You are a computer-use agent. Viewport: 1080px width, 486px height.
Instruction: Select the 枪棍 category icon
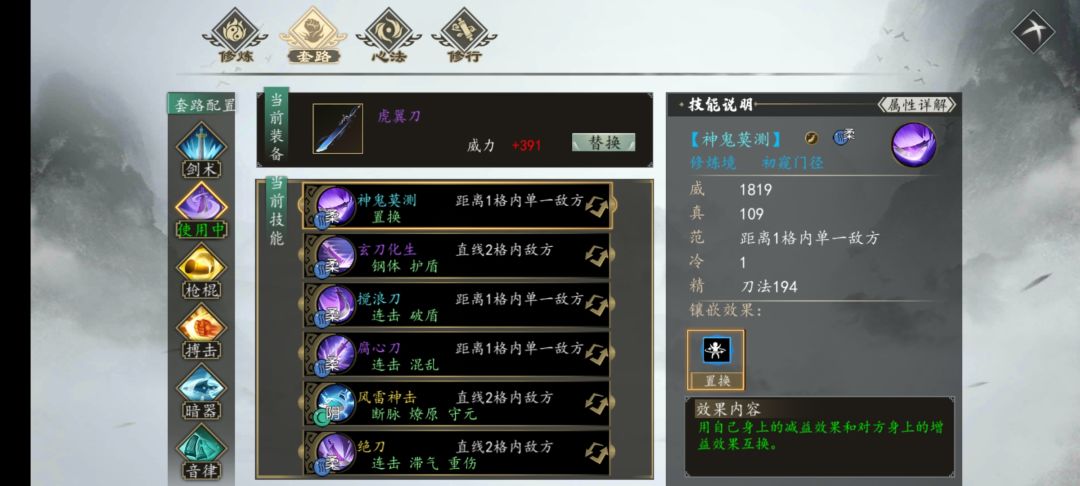point(201,264)
